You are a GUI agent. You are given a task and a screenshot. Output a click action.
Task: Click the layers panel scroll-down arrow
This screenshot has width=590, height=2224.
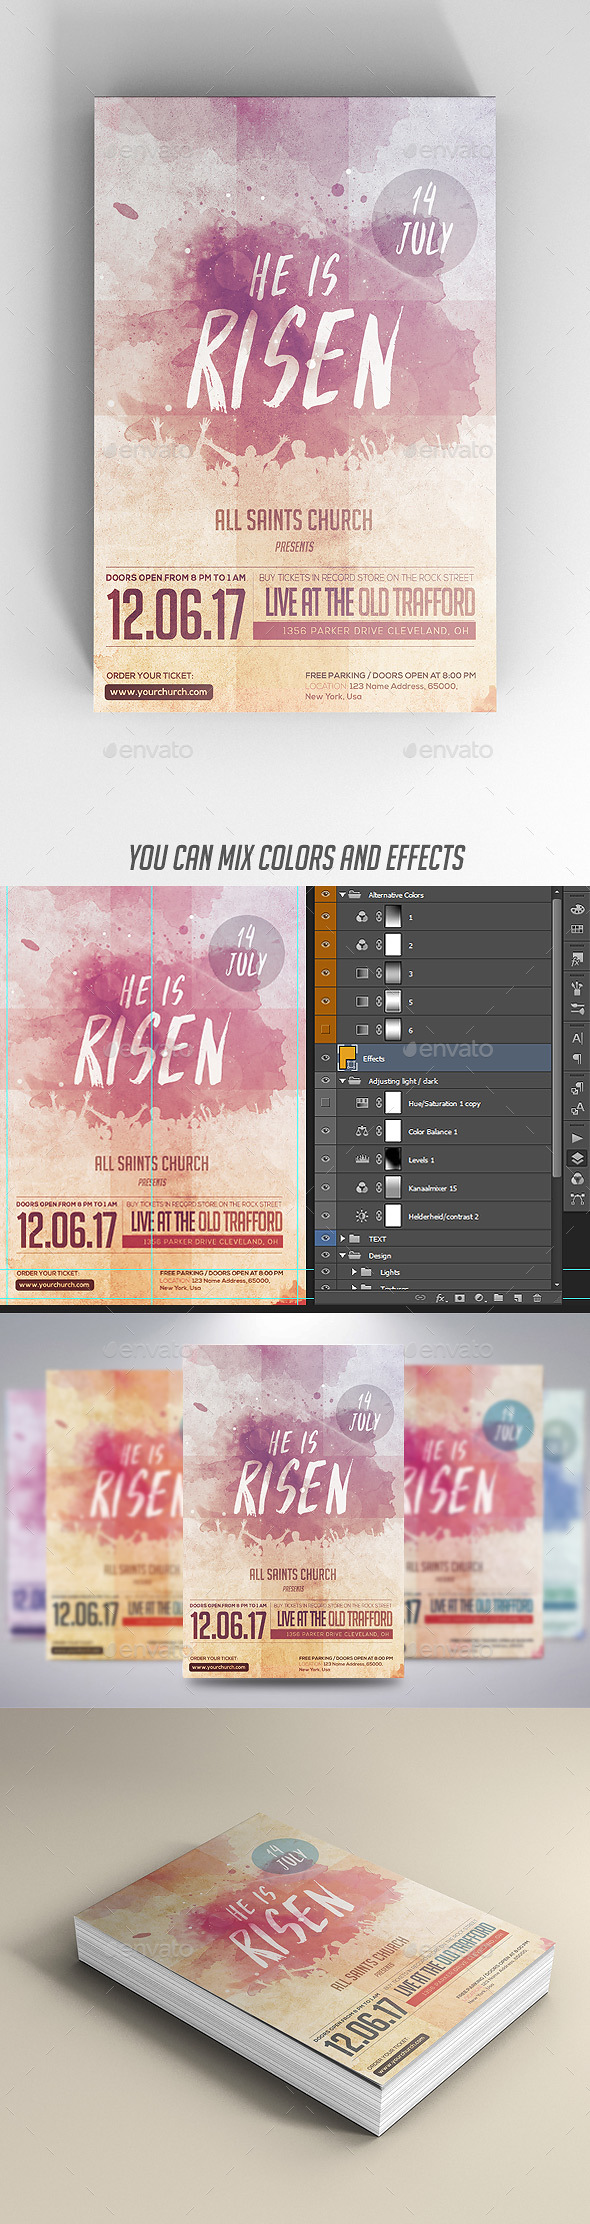556,1284
